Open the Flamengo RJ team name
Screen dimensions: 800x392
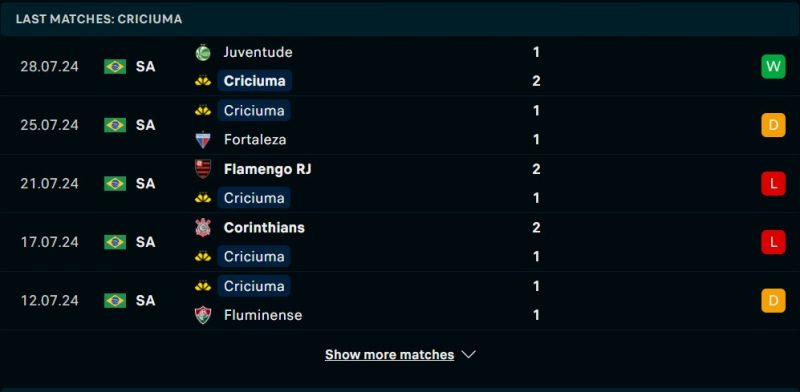tap(267, 169)
